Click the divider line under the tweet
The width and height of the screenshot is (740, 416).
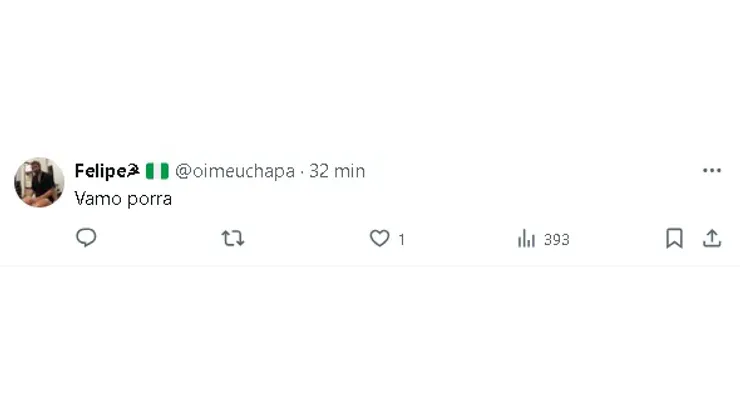[370, 266]
